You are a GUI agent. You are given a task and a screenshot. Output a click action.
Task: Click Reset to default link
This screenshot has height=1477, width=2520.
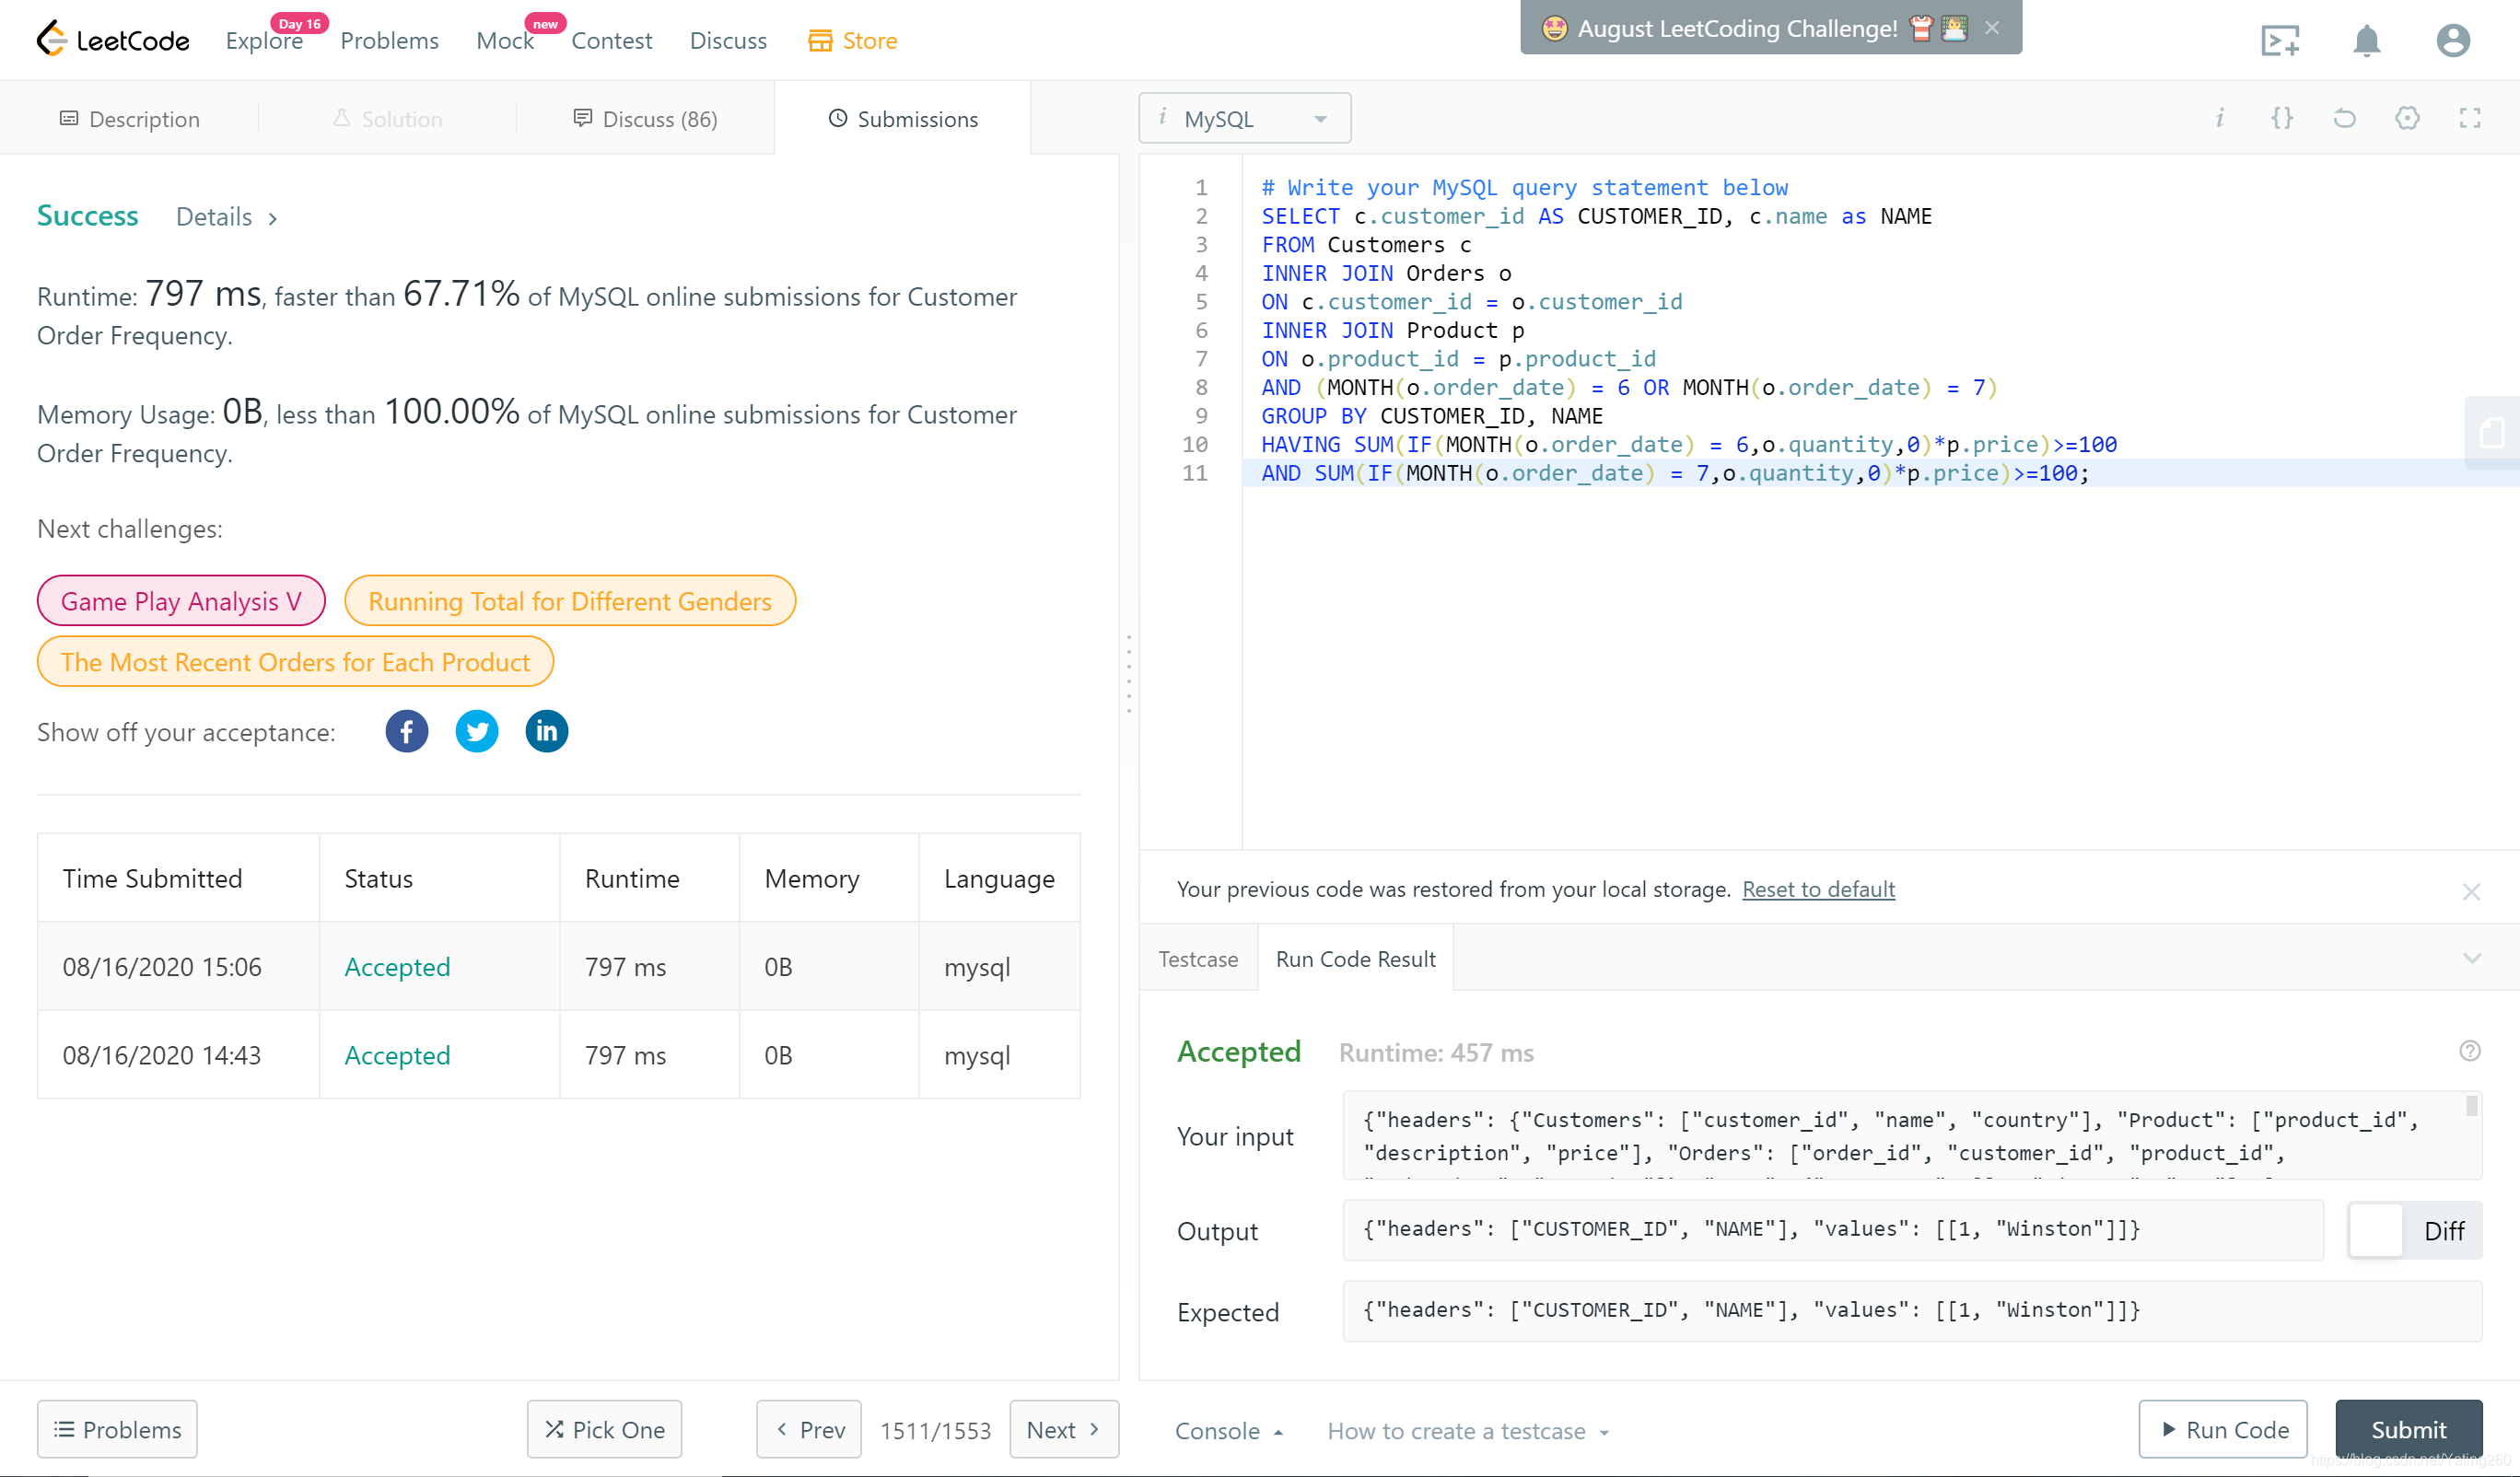click(x=1817, y=889)
